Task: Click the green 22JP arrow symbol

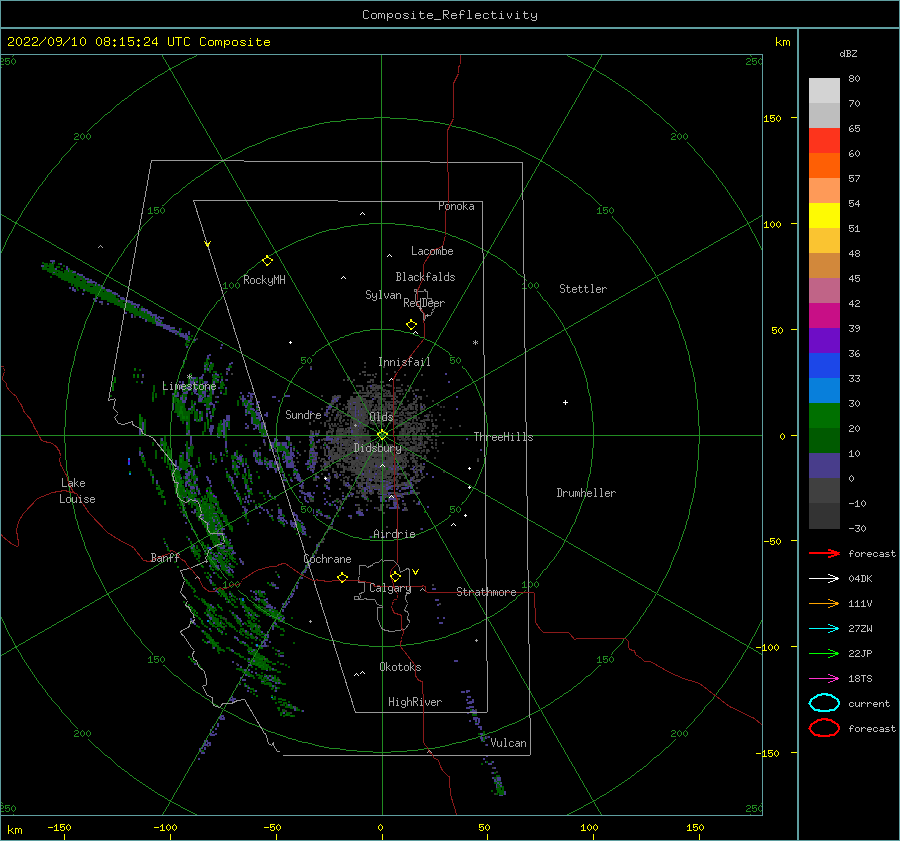Action: 824,653
